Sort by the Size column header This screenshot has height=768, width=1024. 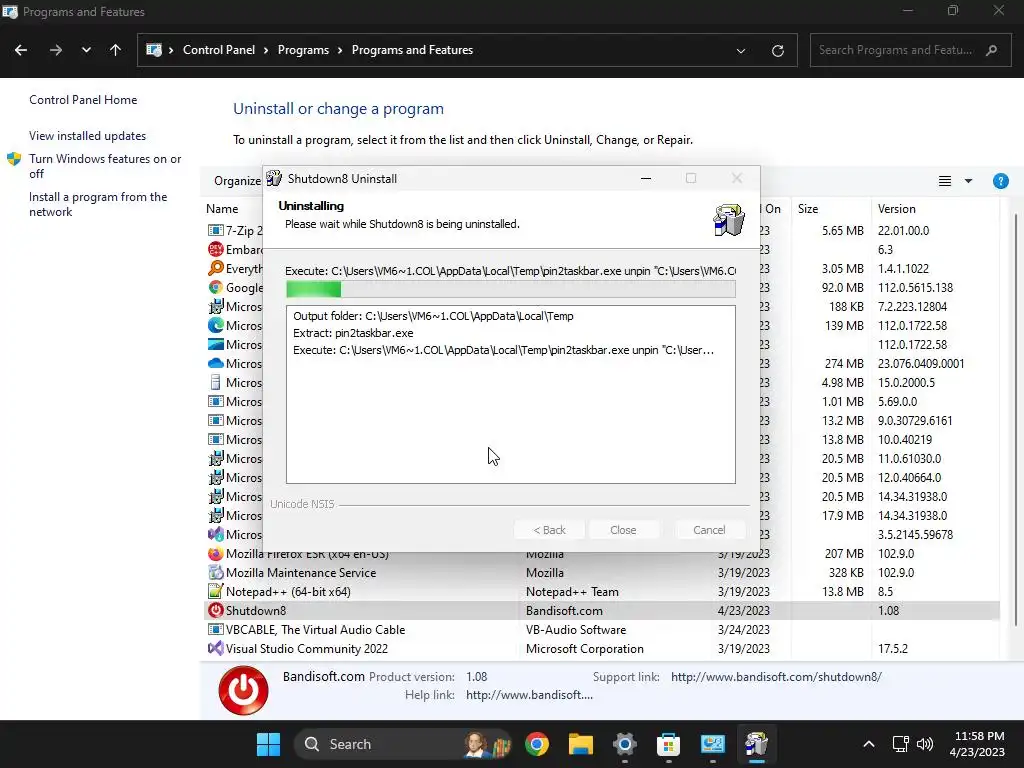click(808, 209)
